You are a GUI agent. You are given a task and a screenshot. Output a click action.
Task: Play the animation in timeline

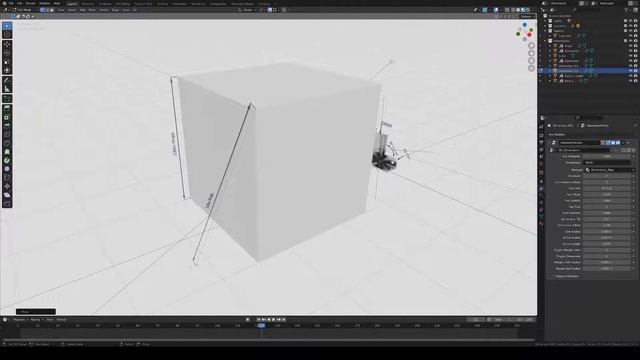(x=273, y=320)
